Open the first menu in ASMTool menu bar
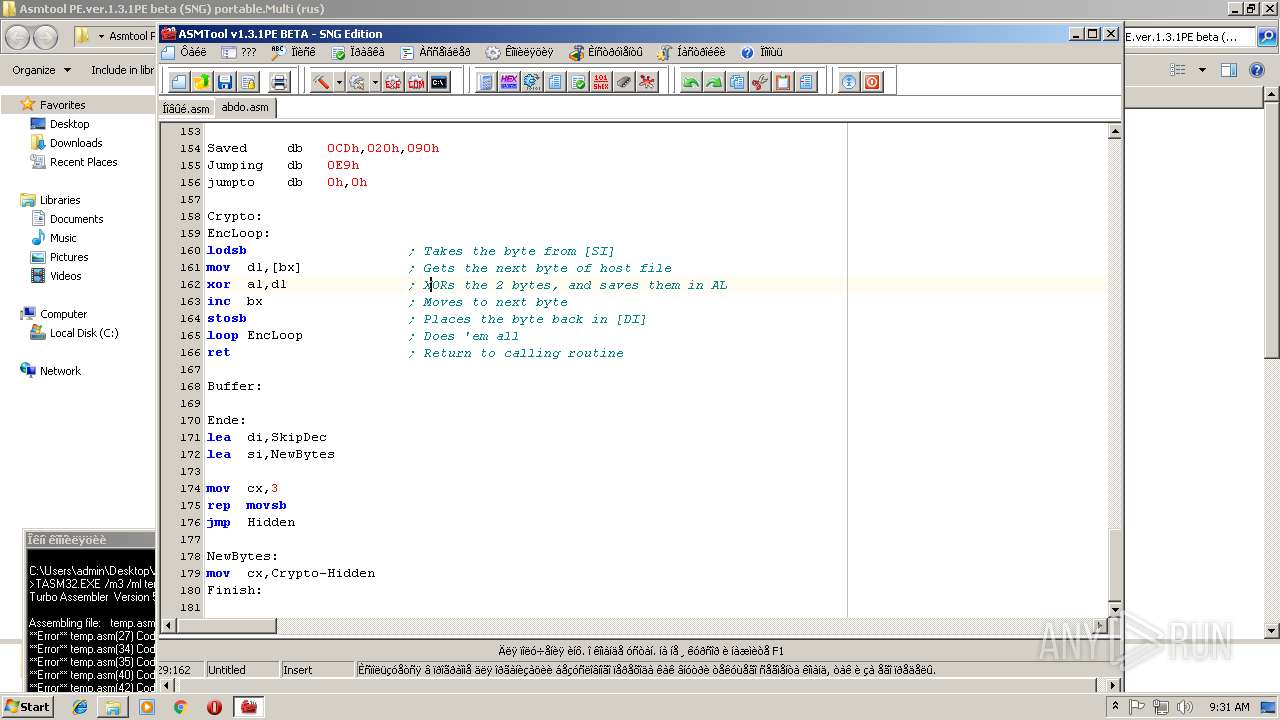 184,52
